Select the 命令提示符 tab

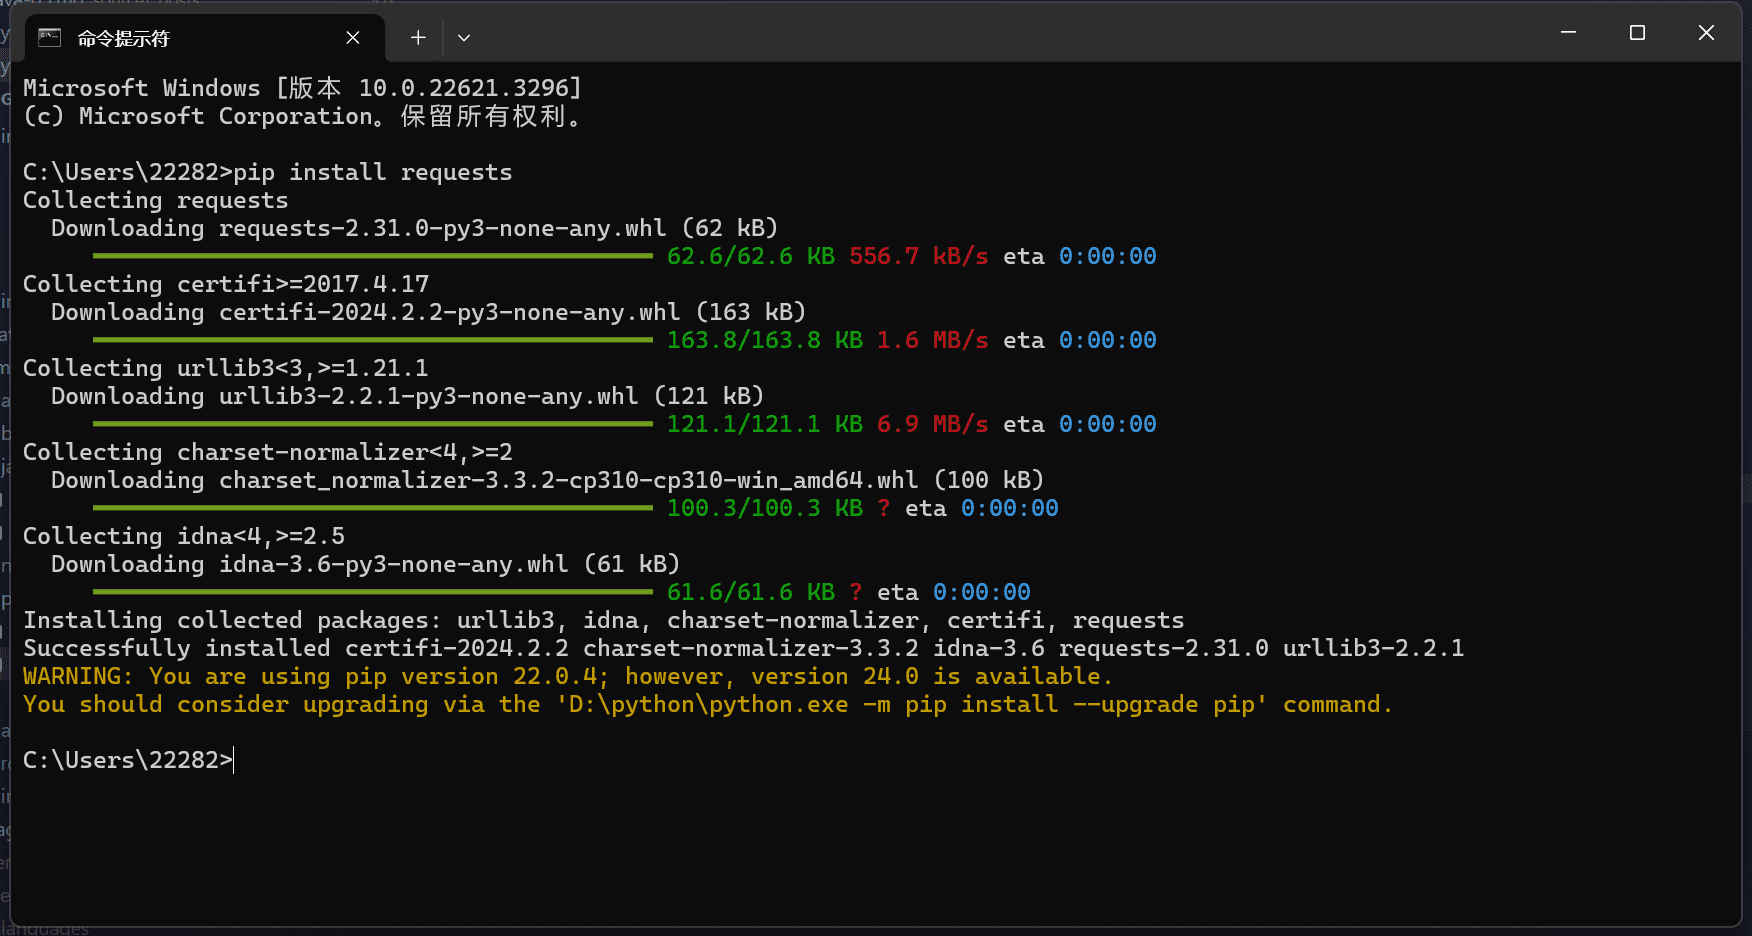click(204, 38)
